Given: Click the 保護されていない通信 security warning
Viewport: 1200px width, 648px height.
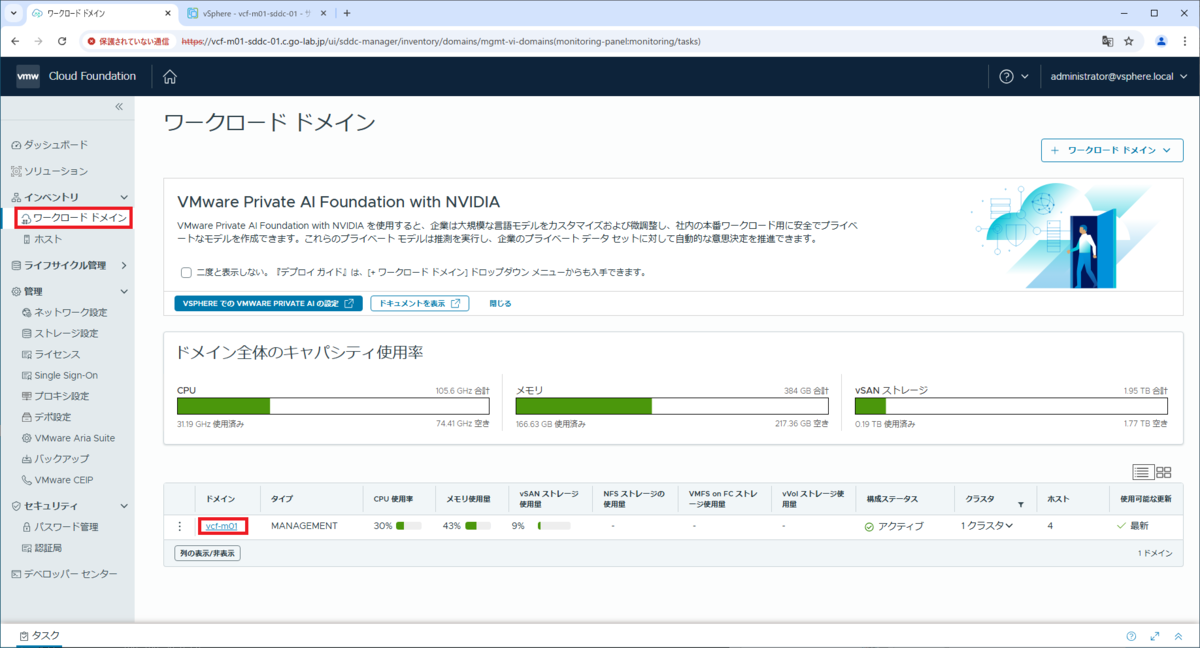Looking at the screenshot, I should (127, 41).
